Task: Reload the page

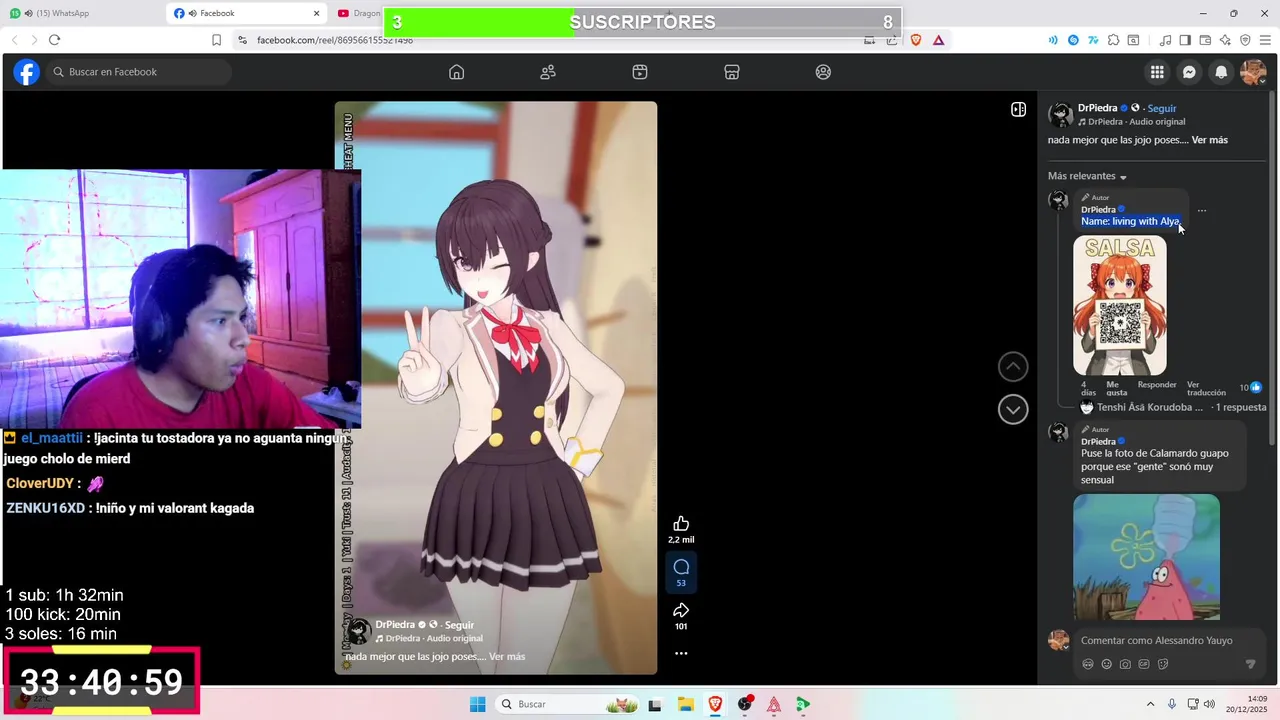Action: click(x=54, y=40)
